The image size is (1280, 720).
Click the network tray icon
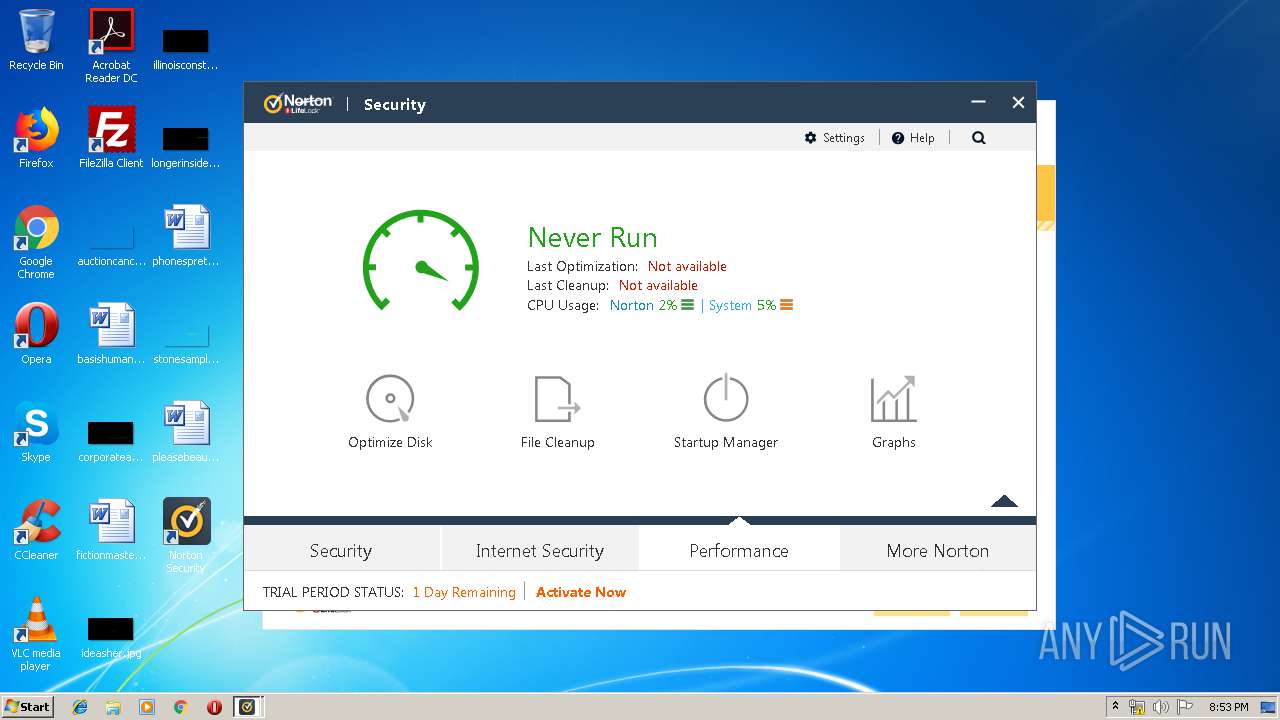pos(1137,707)
